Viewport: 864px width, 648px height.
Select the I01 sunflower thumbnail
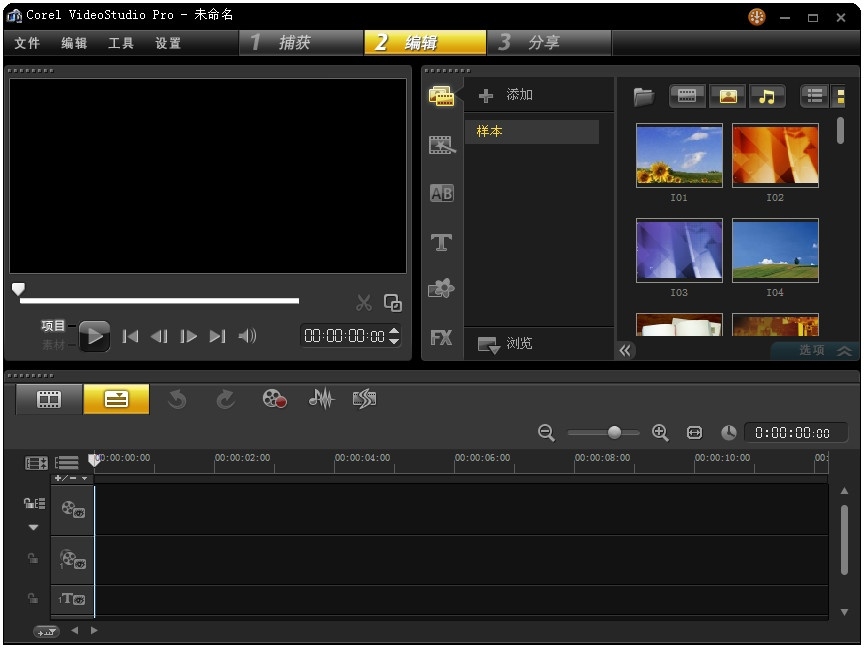point(679,155)
